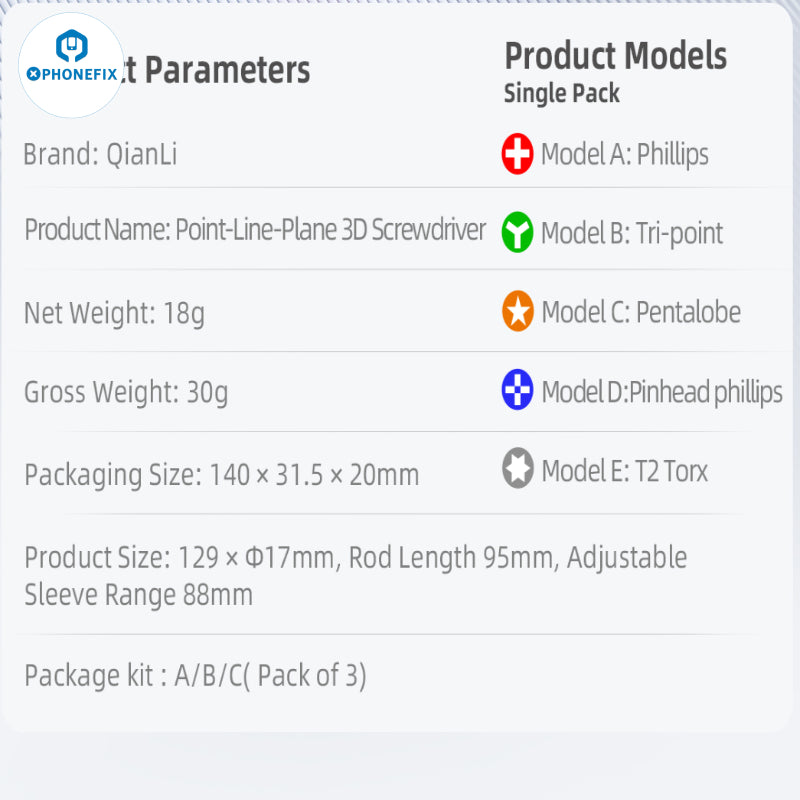Click the gray T2 Torx icon
The height and width of the screenshot is (800, 800).
point(517,469)
